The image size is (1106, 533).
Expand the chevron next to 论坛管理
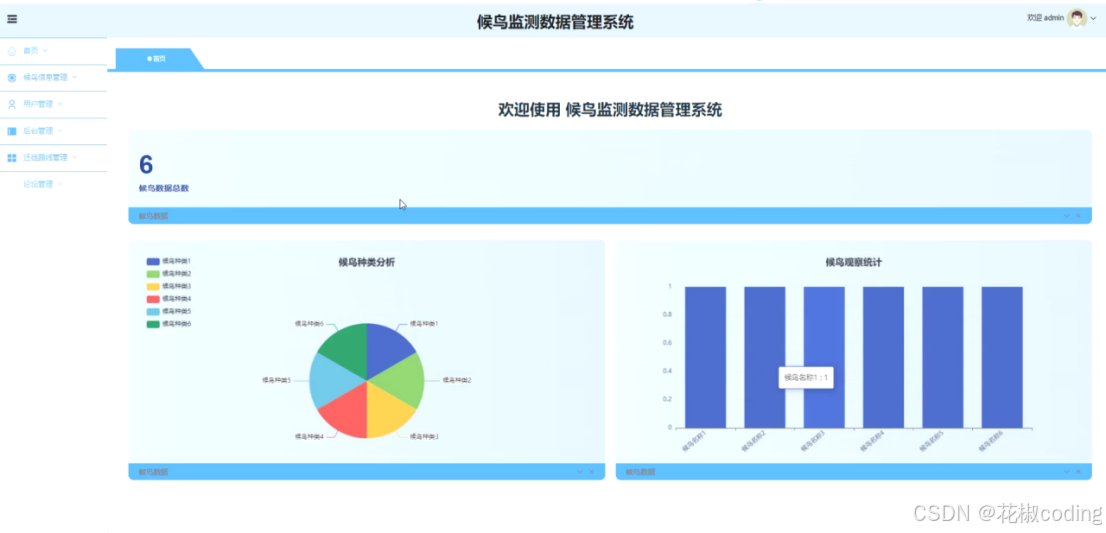pyautogui.click(x=60, y=185)
